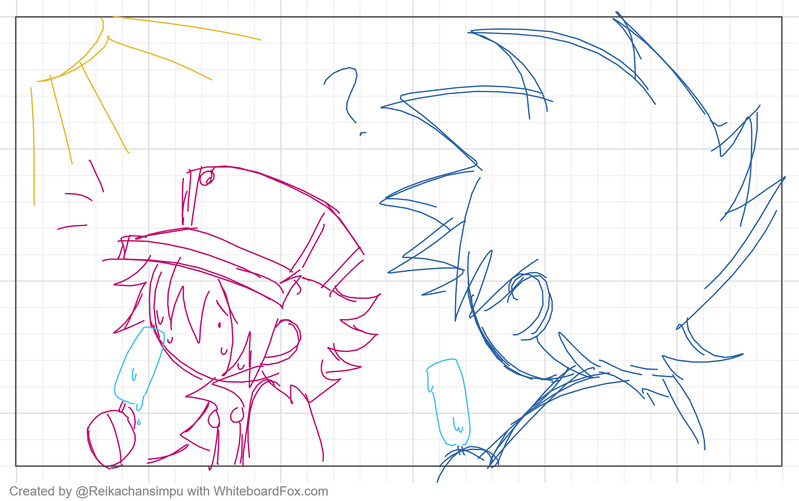Click the 'Created by @Reikachansimpu with WhiteboardFox.com' caption

169,491
